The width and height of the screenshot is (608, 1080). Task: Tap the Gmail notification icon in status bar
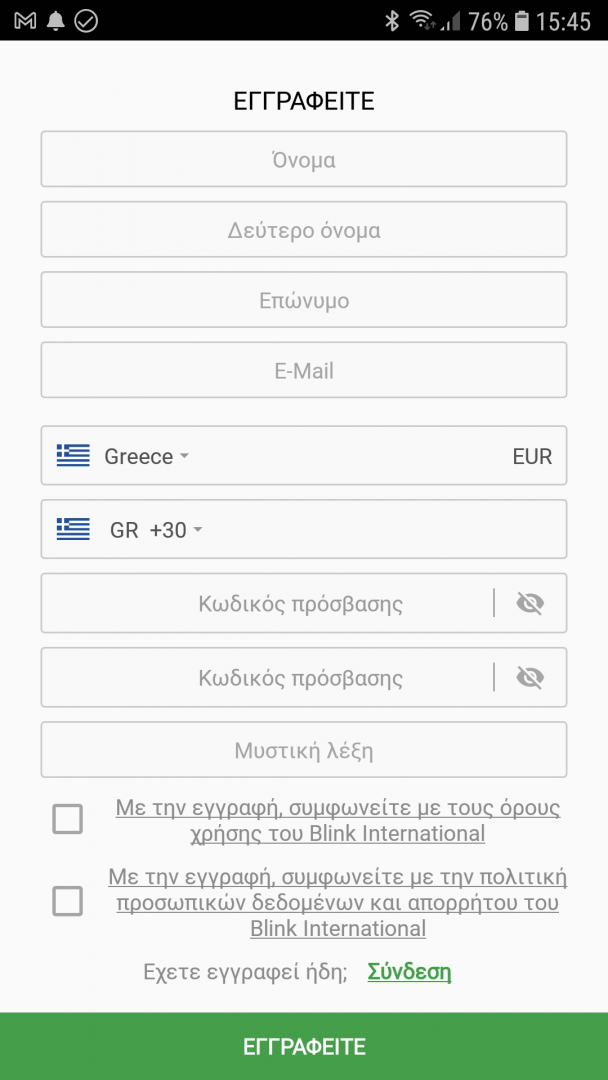[25, 21]
